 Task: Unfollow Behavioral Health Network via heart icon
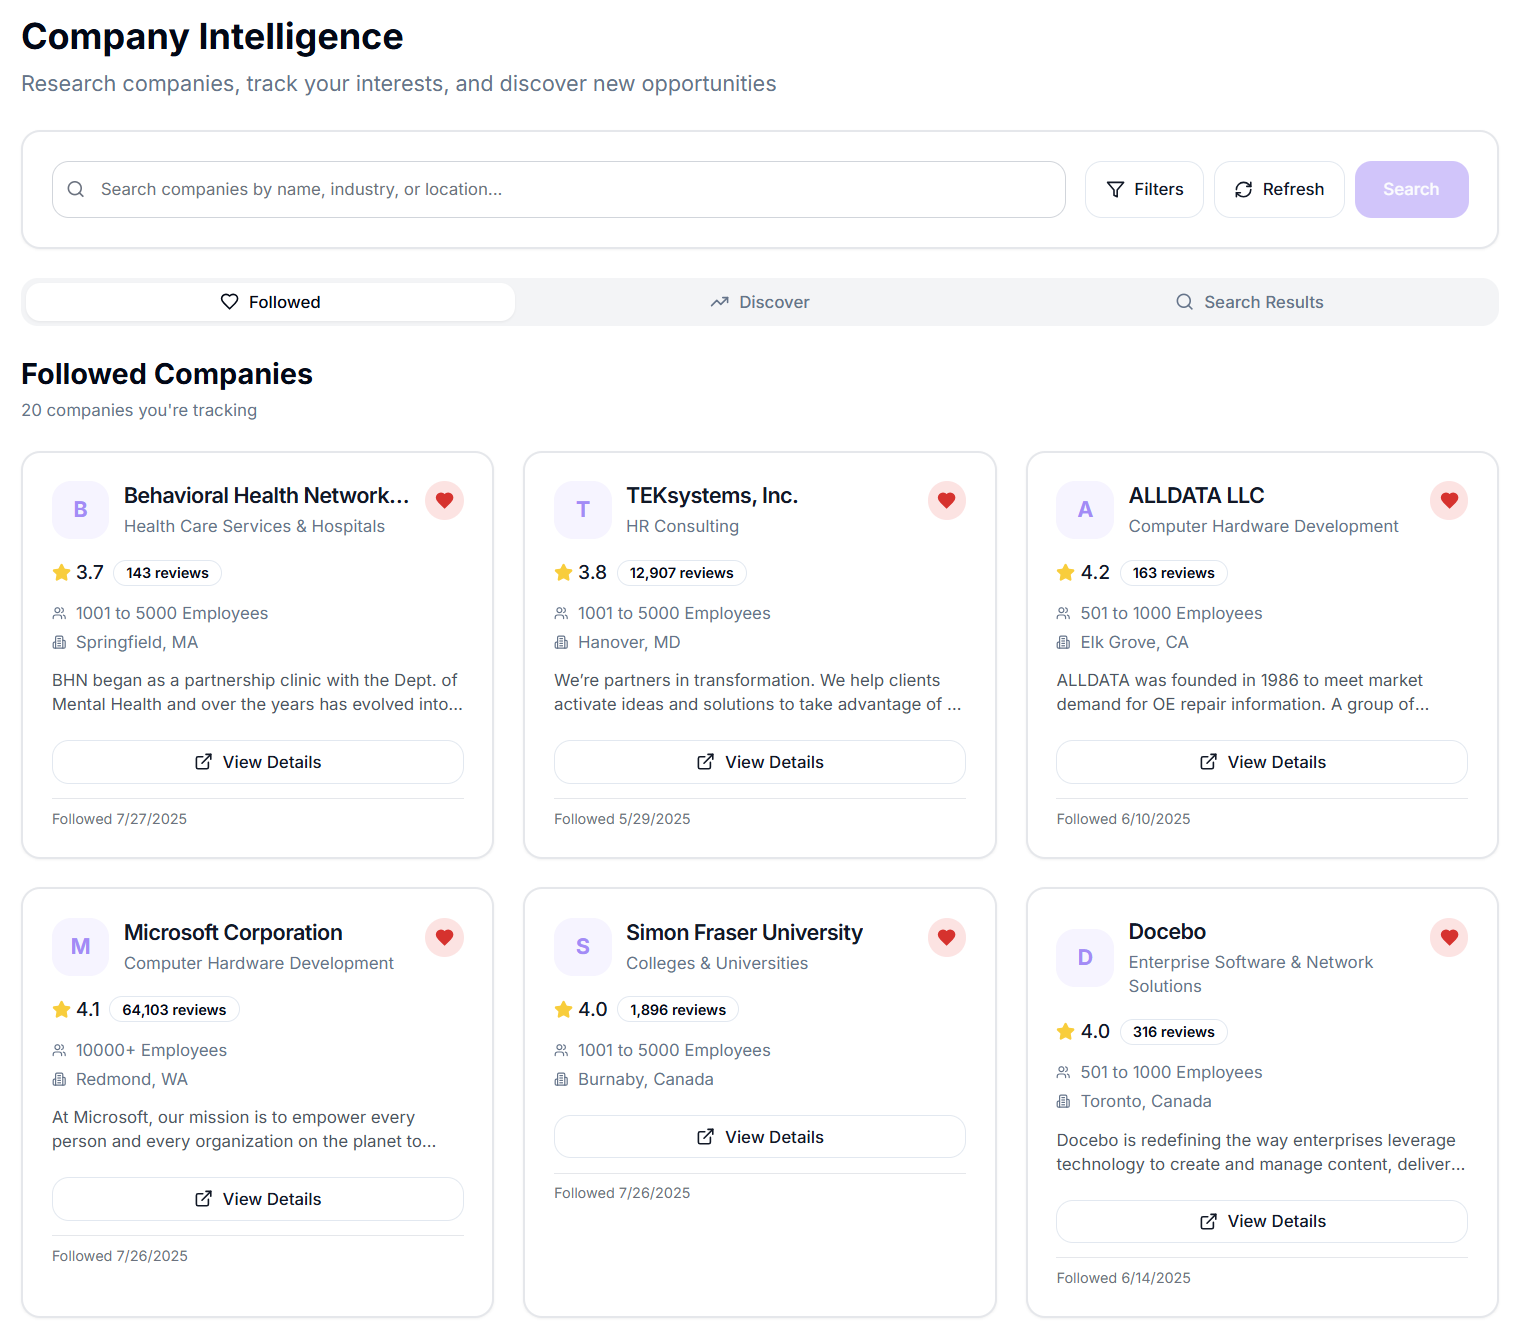(x=444, y=500)
